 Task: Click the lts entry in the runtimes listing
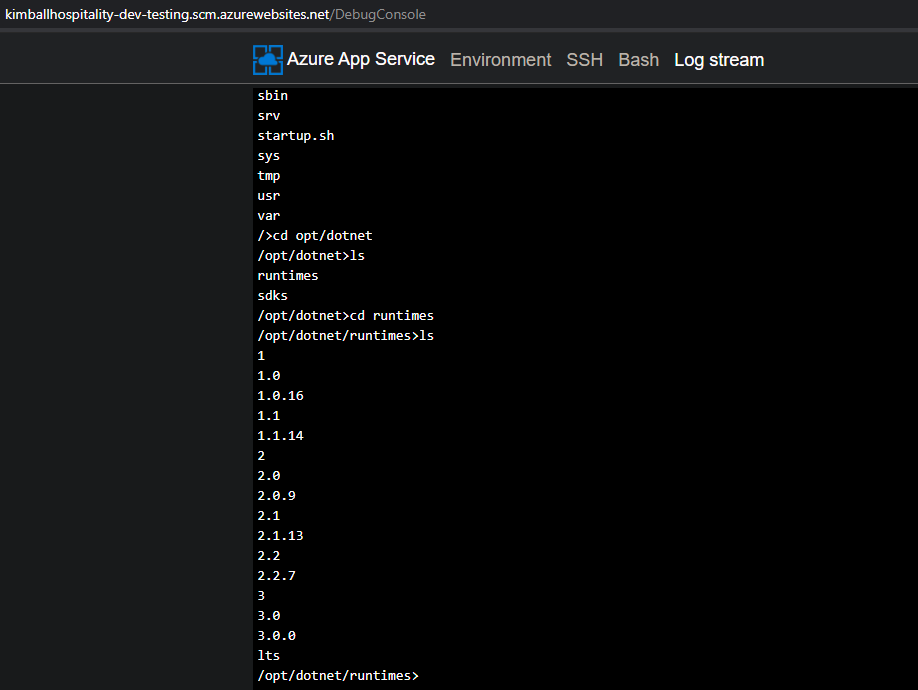click(x=268, y=655)
